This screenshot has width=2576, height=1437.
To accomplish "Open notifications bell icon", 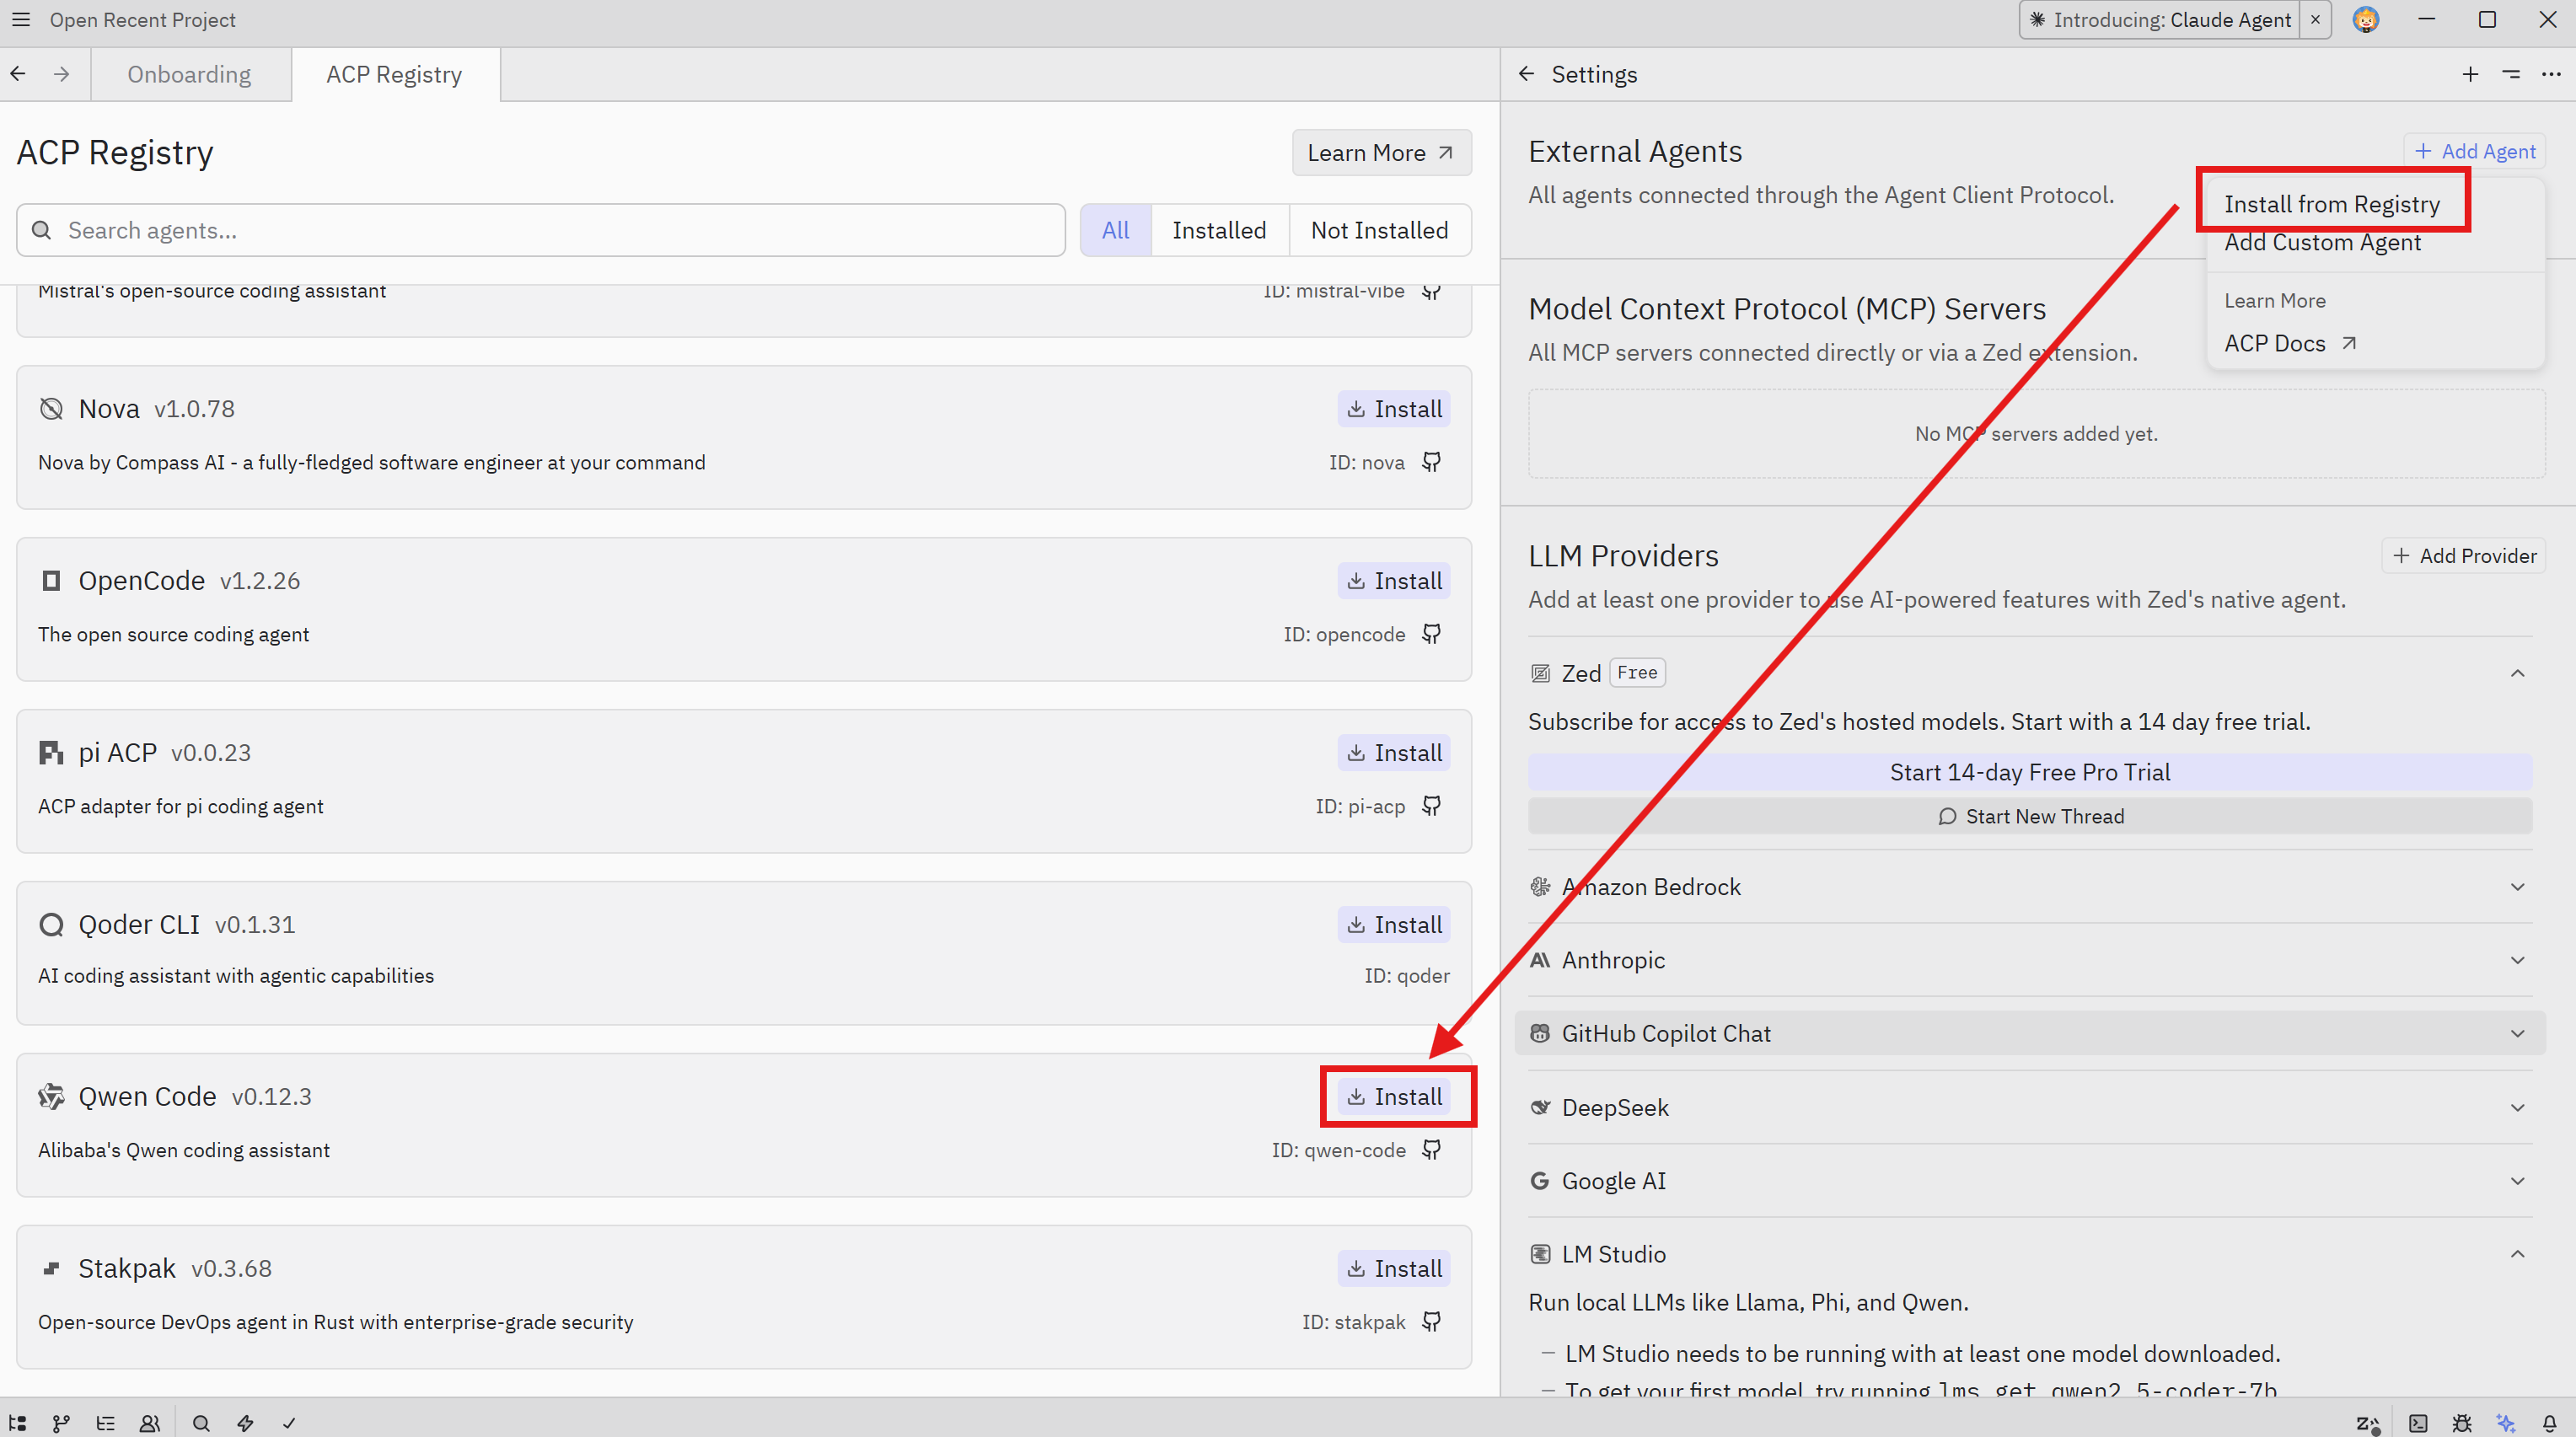I will point(2549,1422).
